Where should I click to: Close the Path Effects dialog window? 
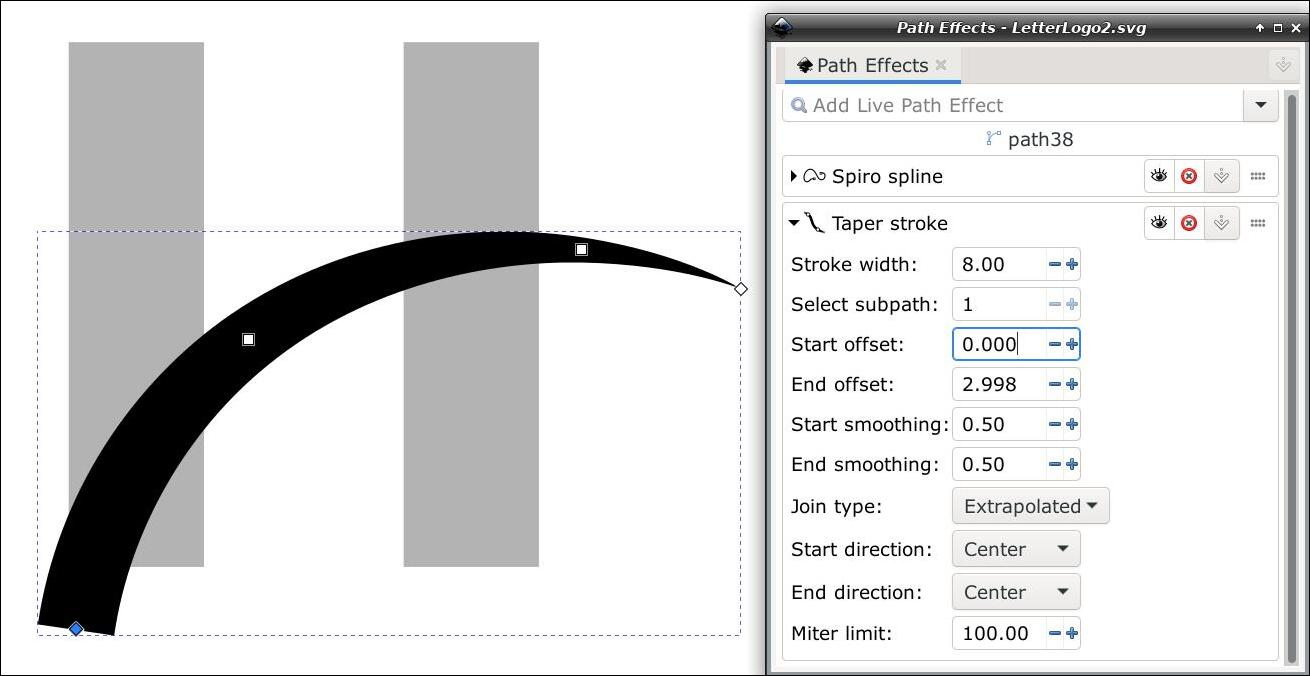(x=1294, y=28)
